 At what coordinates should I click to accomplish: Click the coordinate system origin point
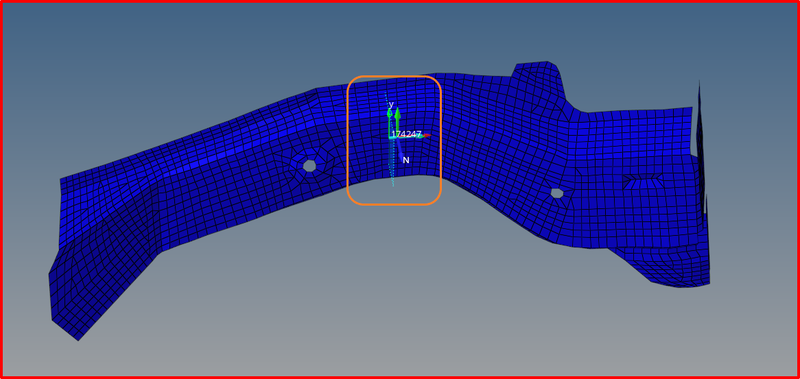click(x=391, y=137)
